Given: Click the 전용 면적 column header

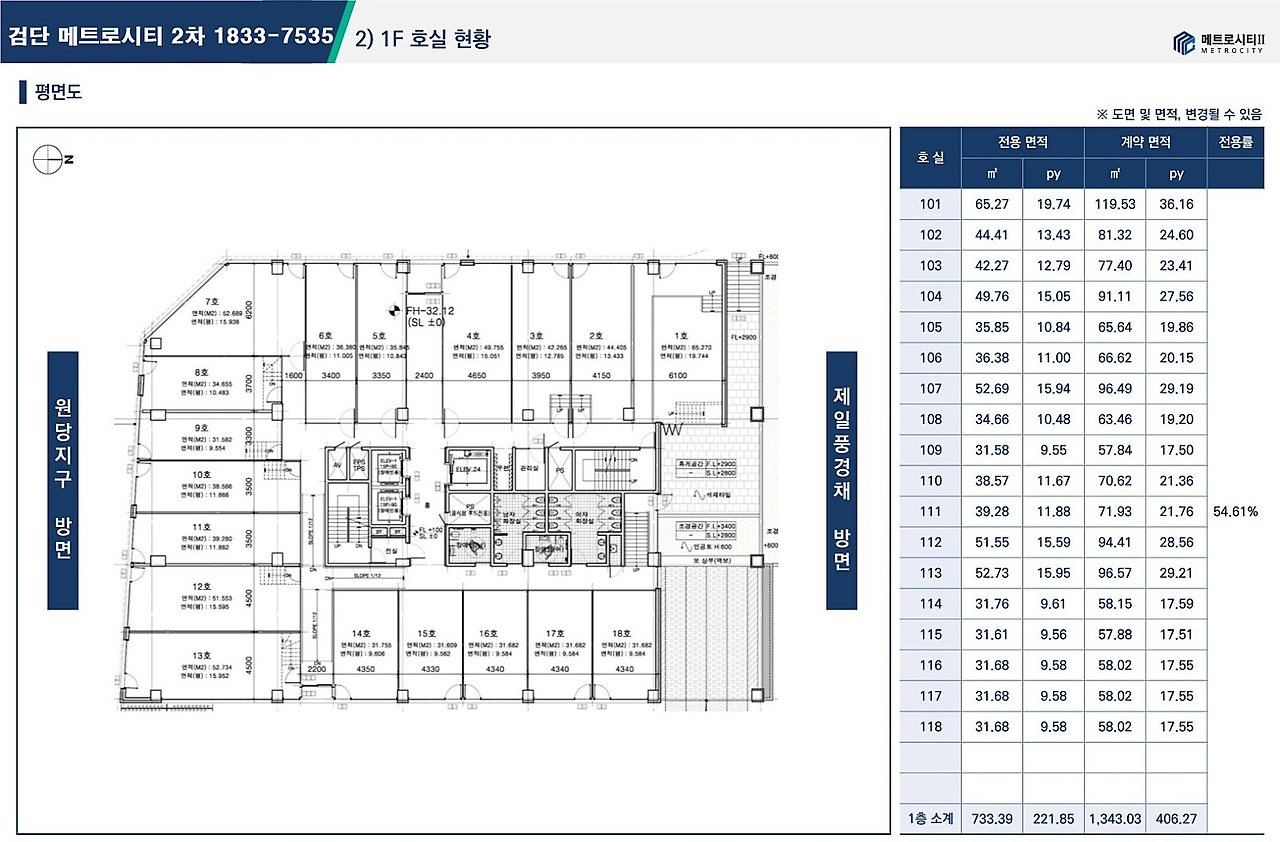Looking at the screenshot, I should (1022, 143).
